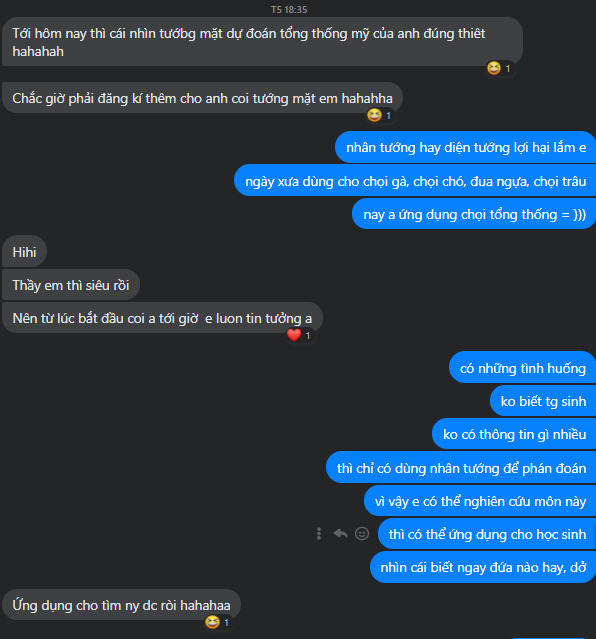Click the "nay a ứng dụng chọi tổng thống" message
596x639 pixels.
point(474,214)
